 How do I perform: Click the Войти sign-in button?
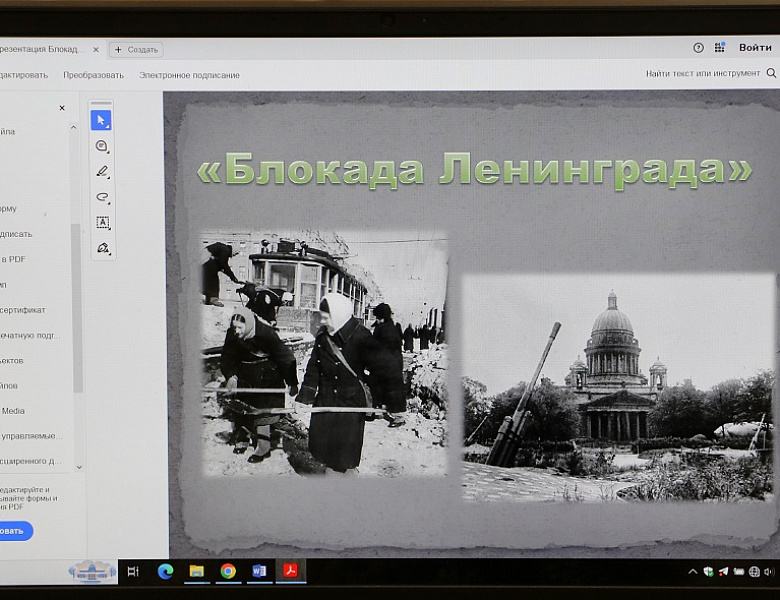755,48
